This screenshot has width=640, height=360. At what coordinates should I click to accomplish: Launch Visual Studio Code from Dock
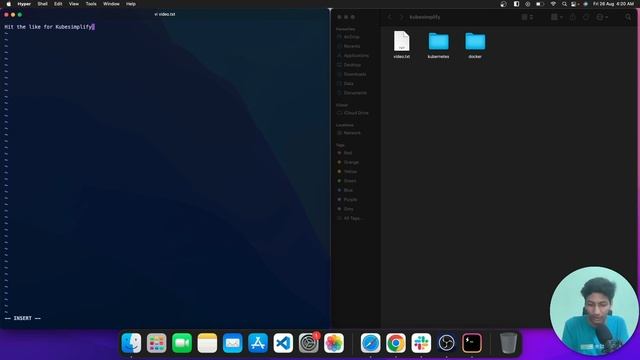click(x=283, y=343)
